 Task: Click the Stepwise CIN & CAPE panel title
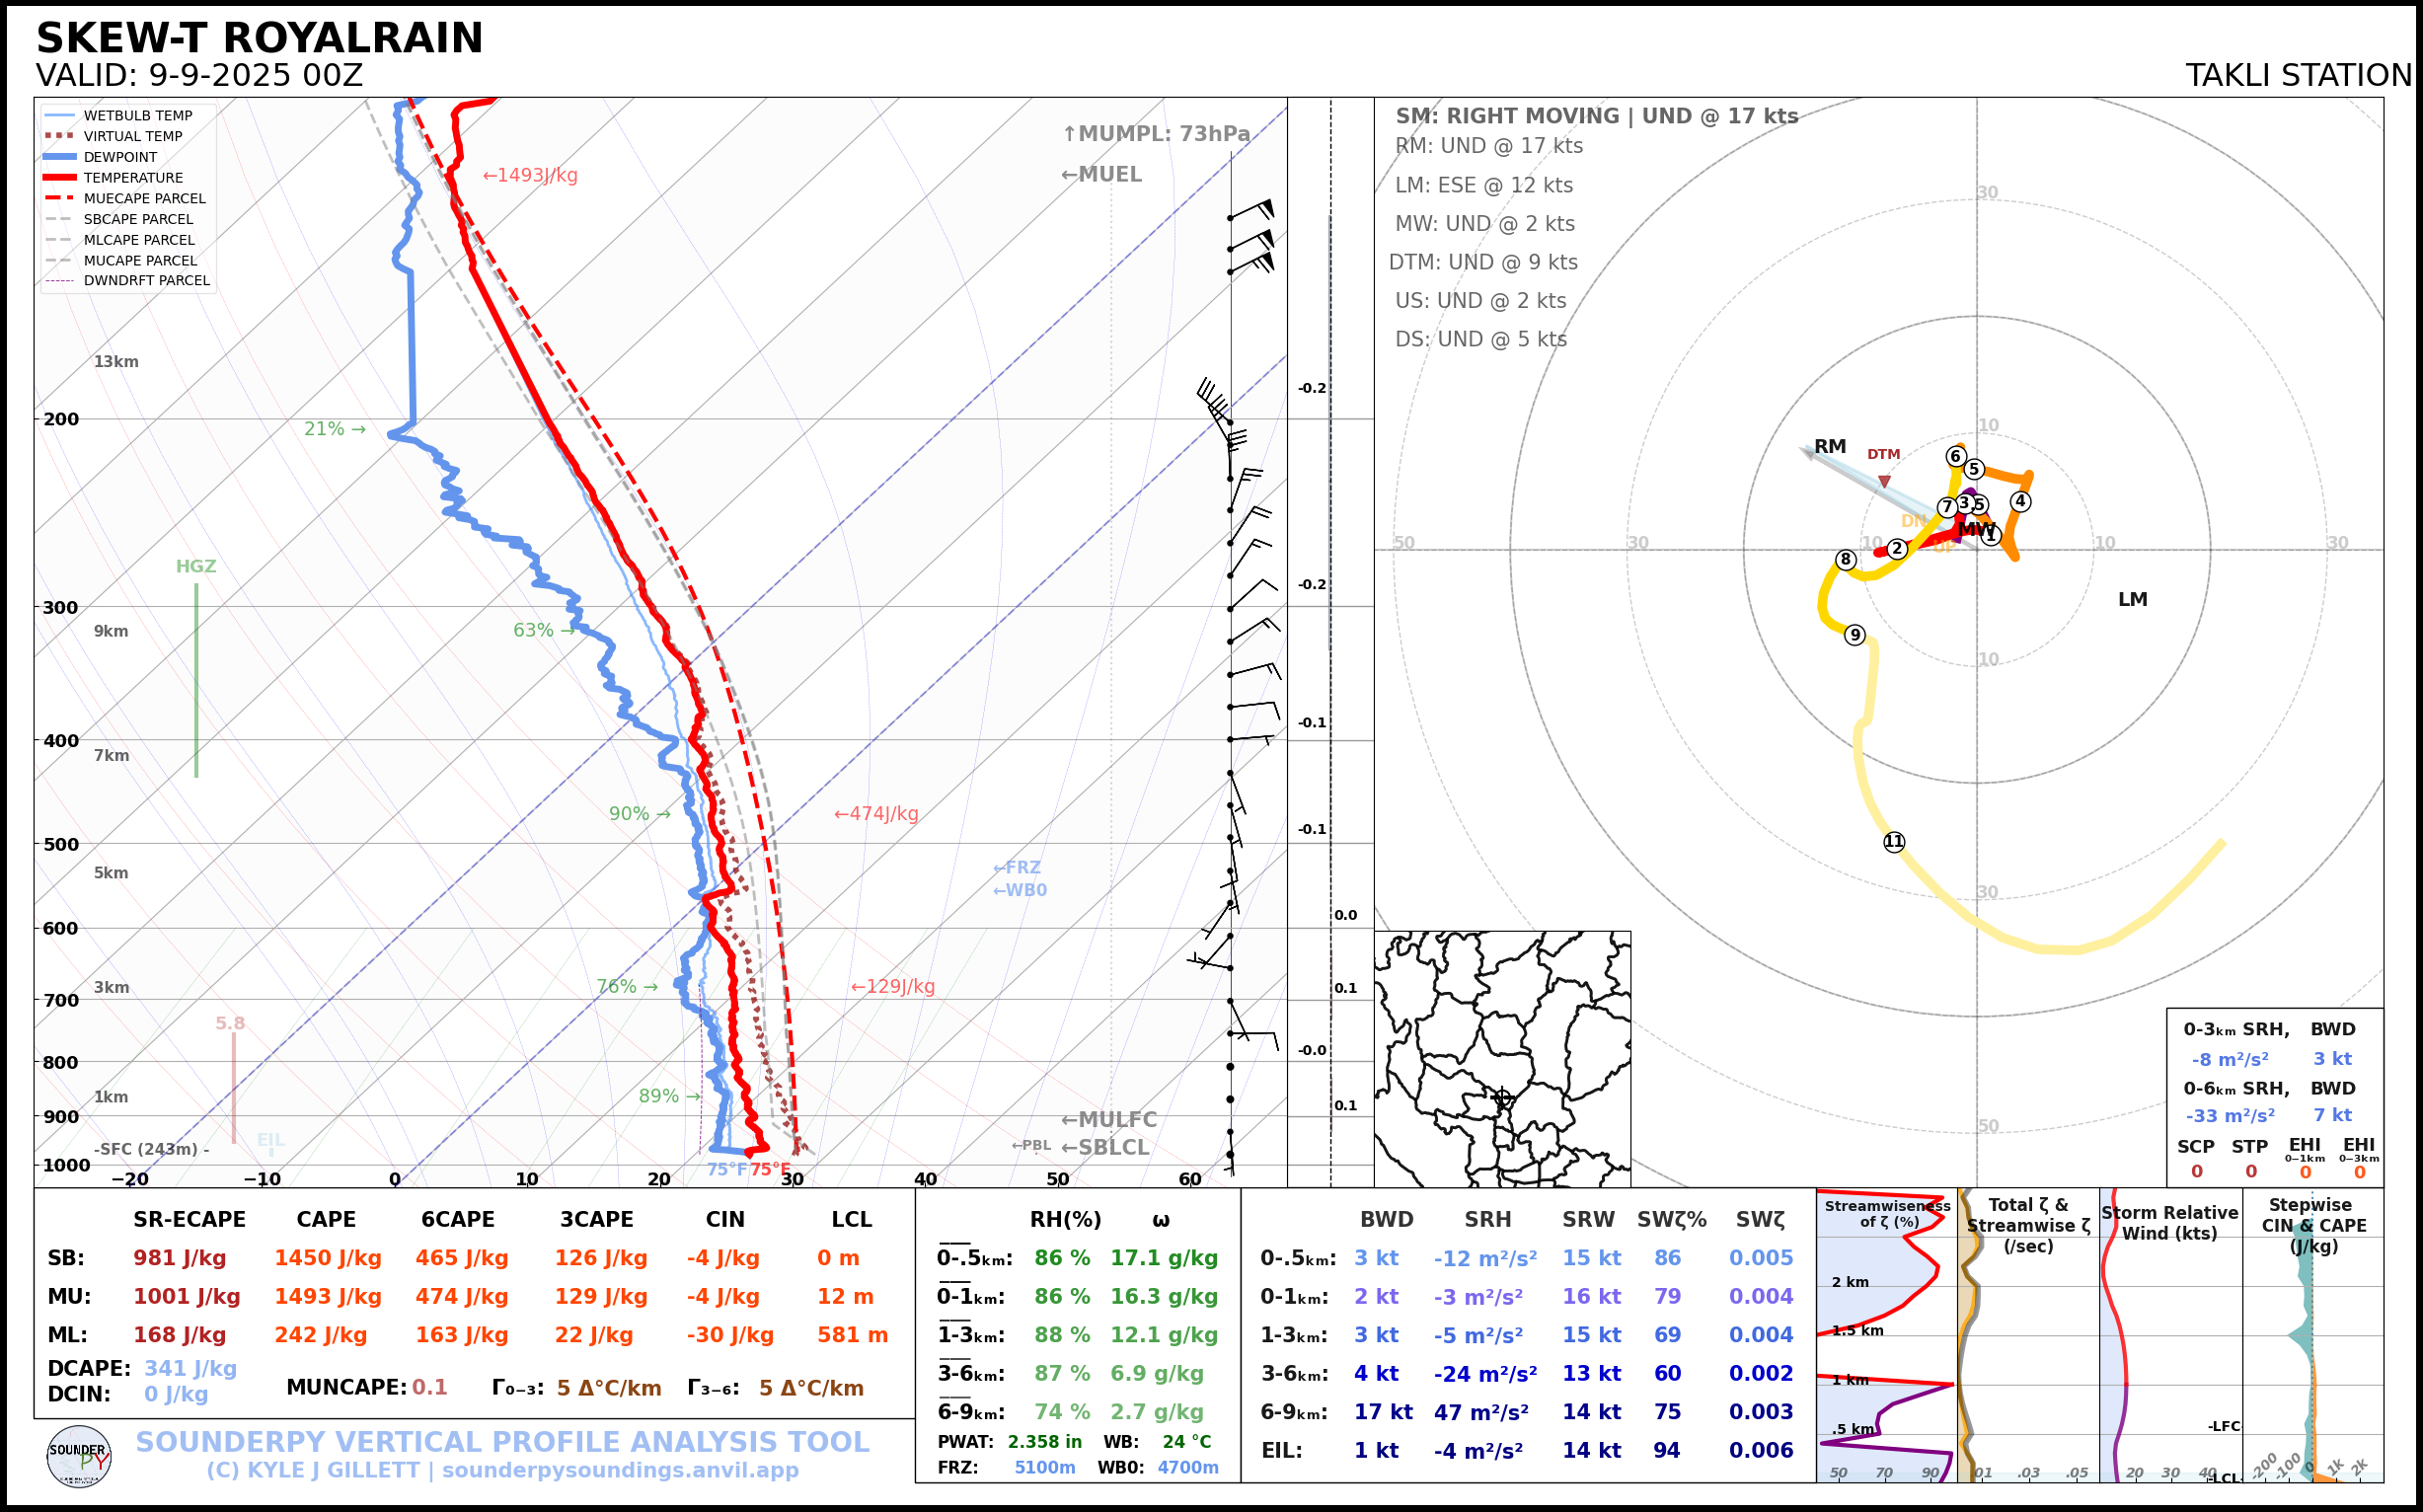[2314, 1225]
